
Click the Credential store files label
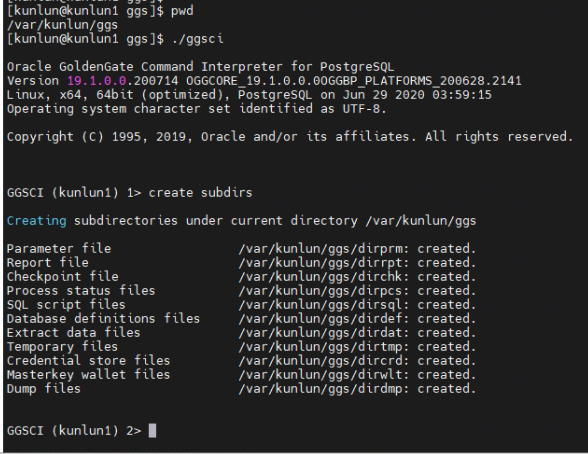pyautogui.click(x=88, y=361)
